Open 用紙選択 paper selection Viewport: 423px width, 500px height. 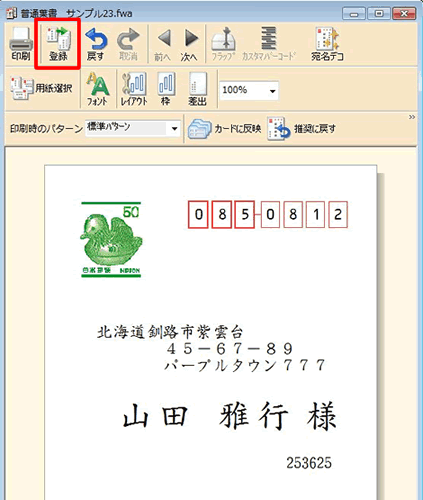coord(41,89)
